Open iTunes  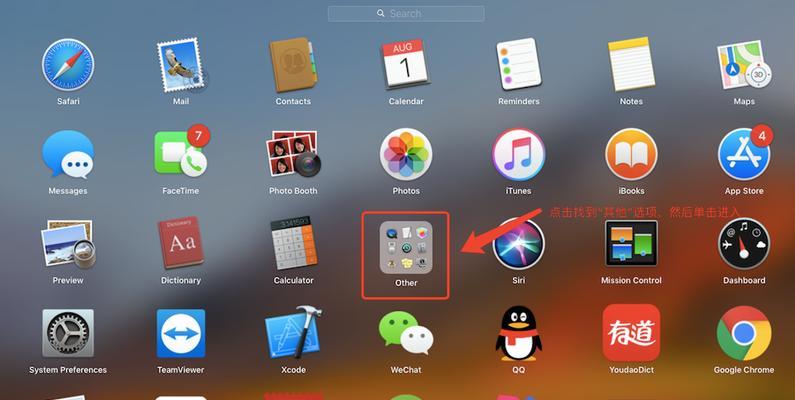(x=518, y=154)
